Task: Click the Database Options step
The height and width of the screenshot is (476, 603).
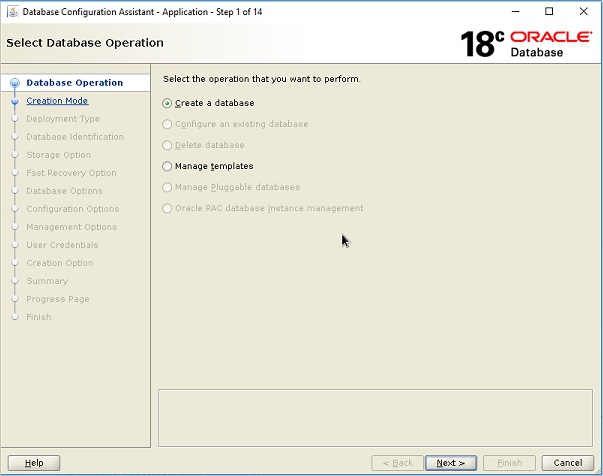Action: (x=64, y=191)
